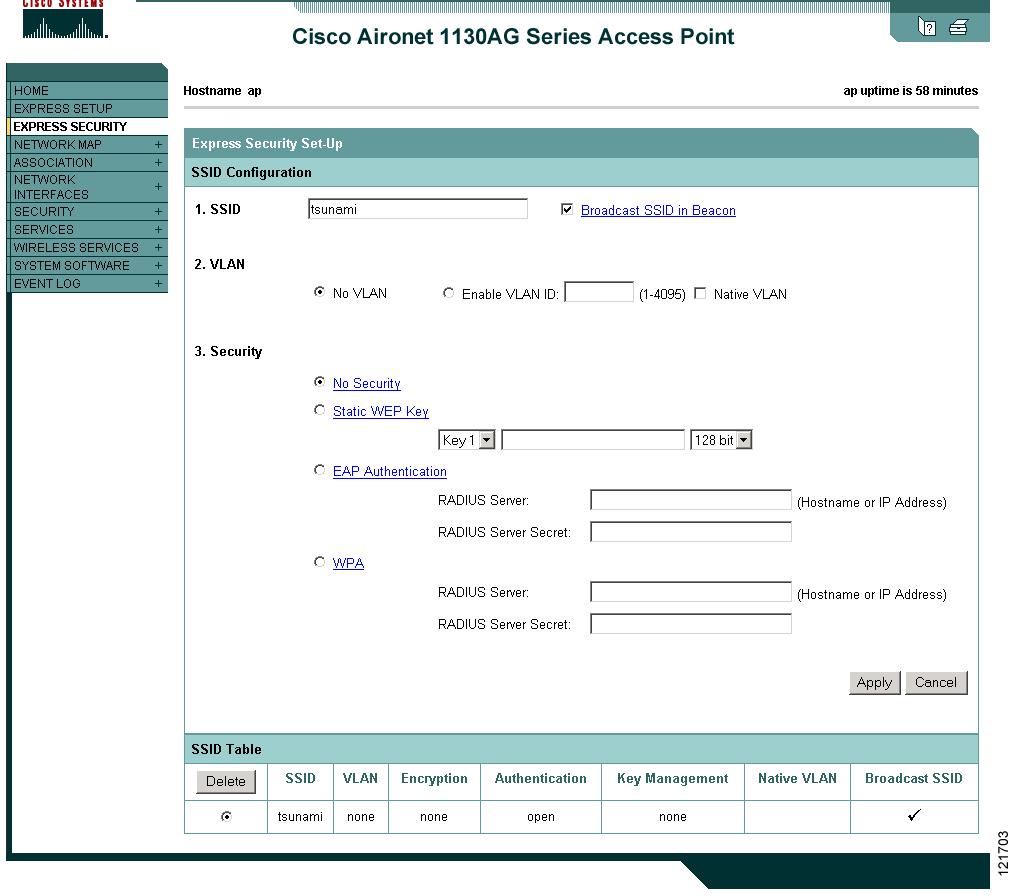
Task: Click the Apply button
Action: pos(873,682)
